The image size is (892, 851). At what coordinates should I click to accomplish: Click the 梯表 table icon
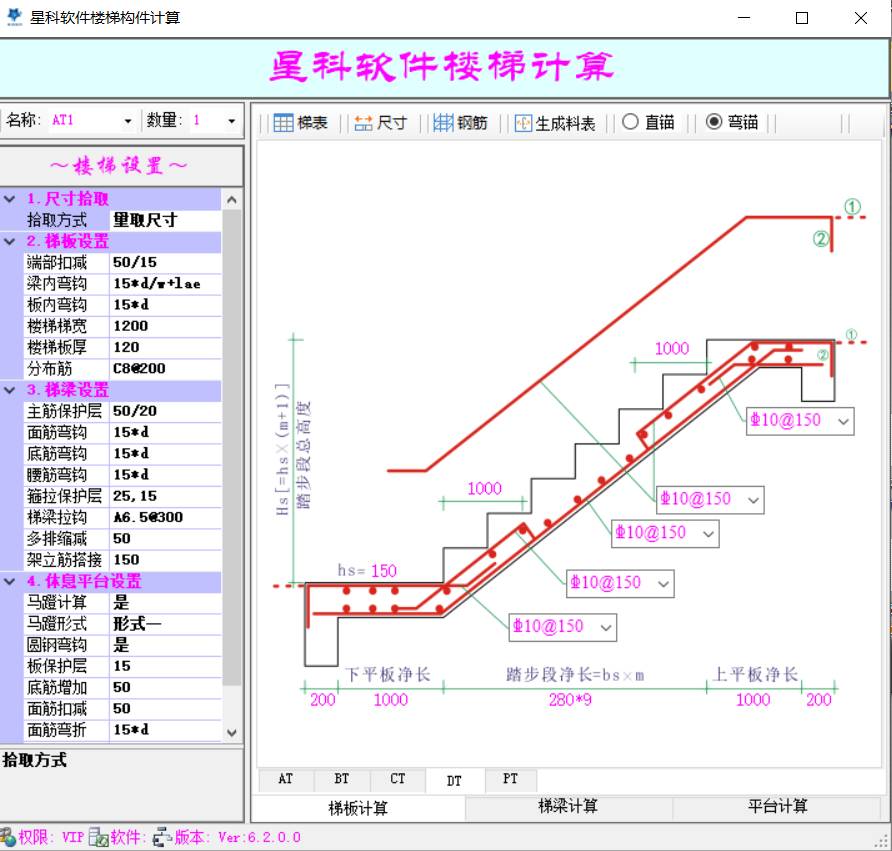point(283,122)
